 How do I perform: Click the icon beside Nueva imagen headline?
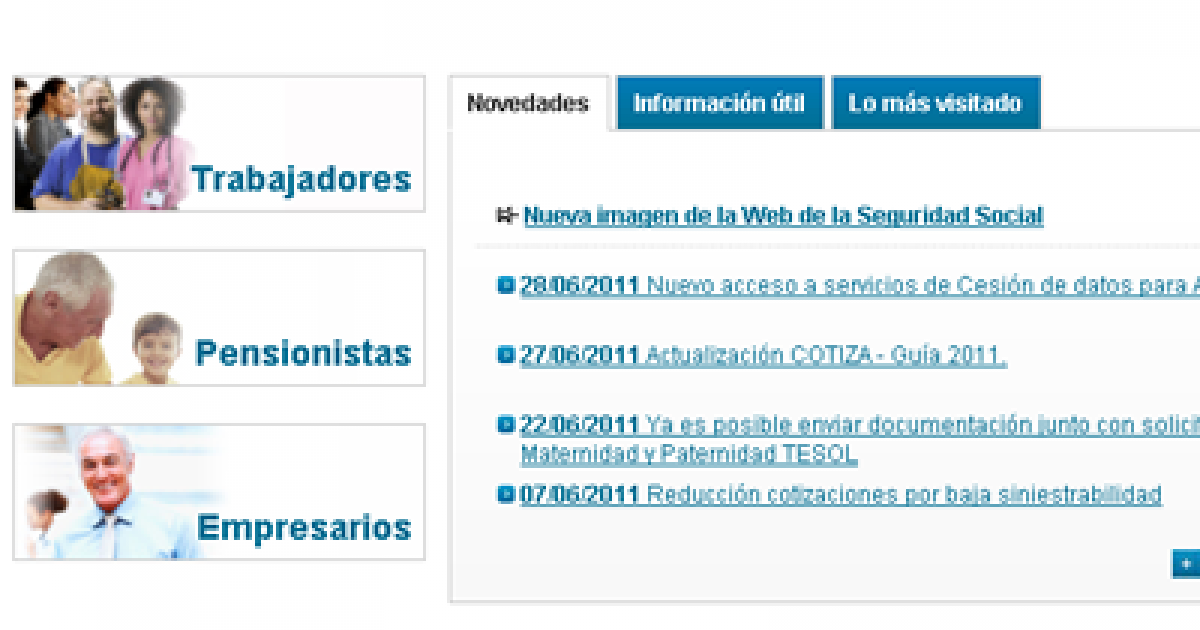(x=504, y=215)
